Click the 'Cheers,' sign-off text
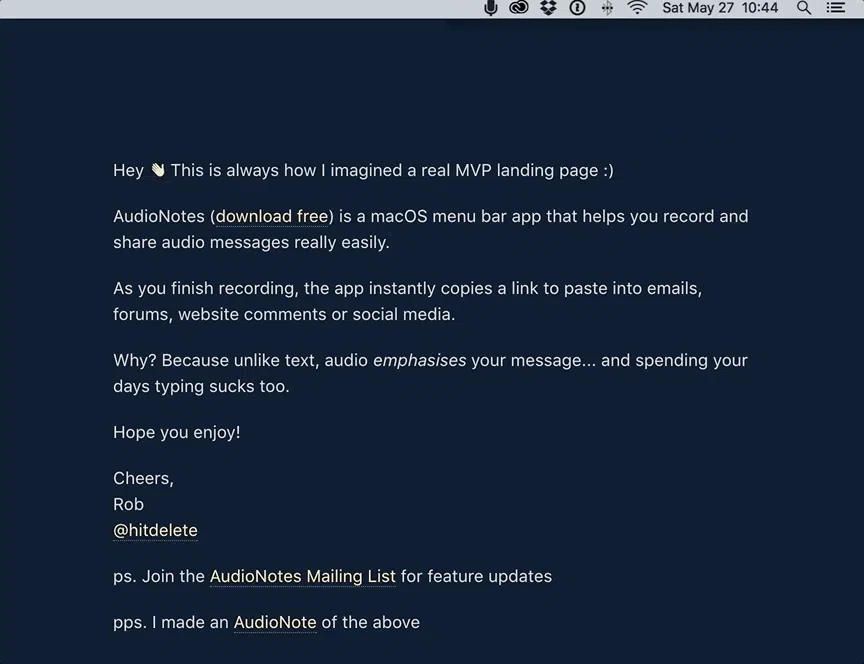Viewport: 864px width, 664px height. [143, 478]
